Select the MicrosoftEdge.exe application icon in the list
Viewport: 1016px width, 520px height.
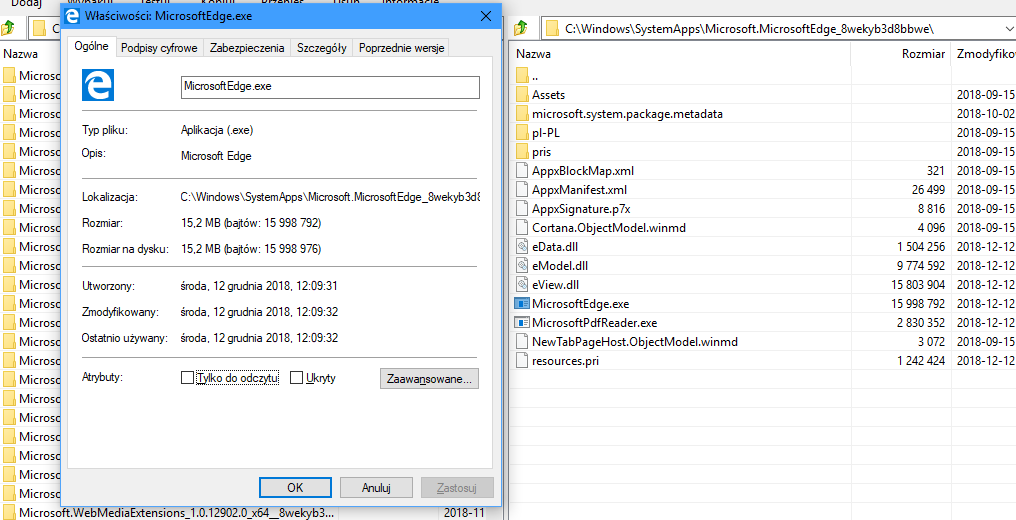pos(522,303)
